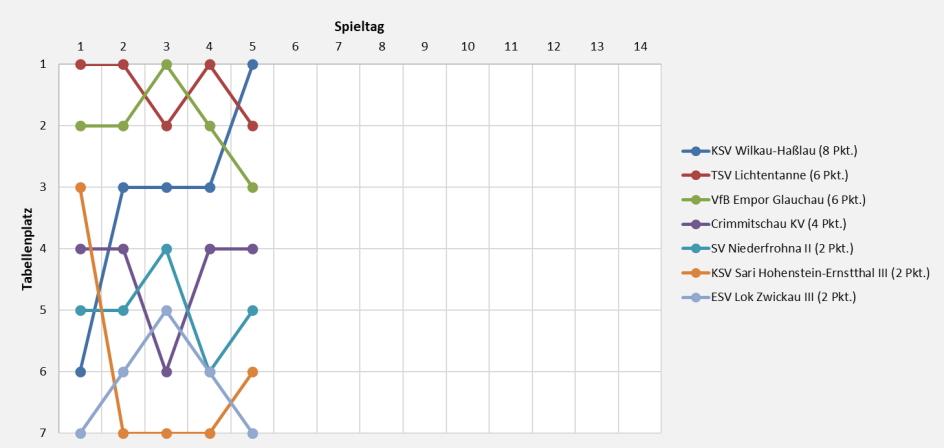Click the Spieltag 14 axis label

tap(640, 46)
